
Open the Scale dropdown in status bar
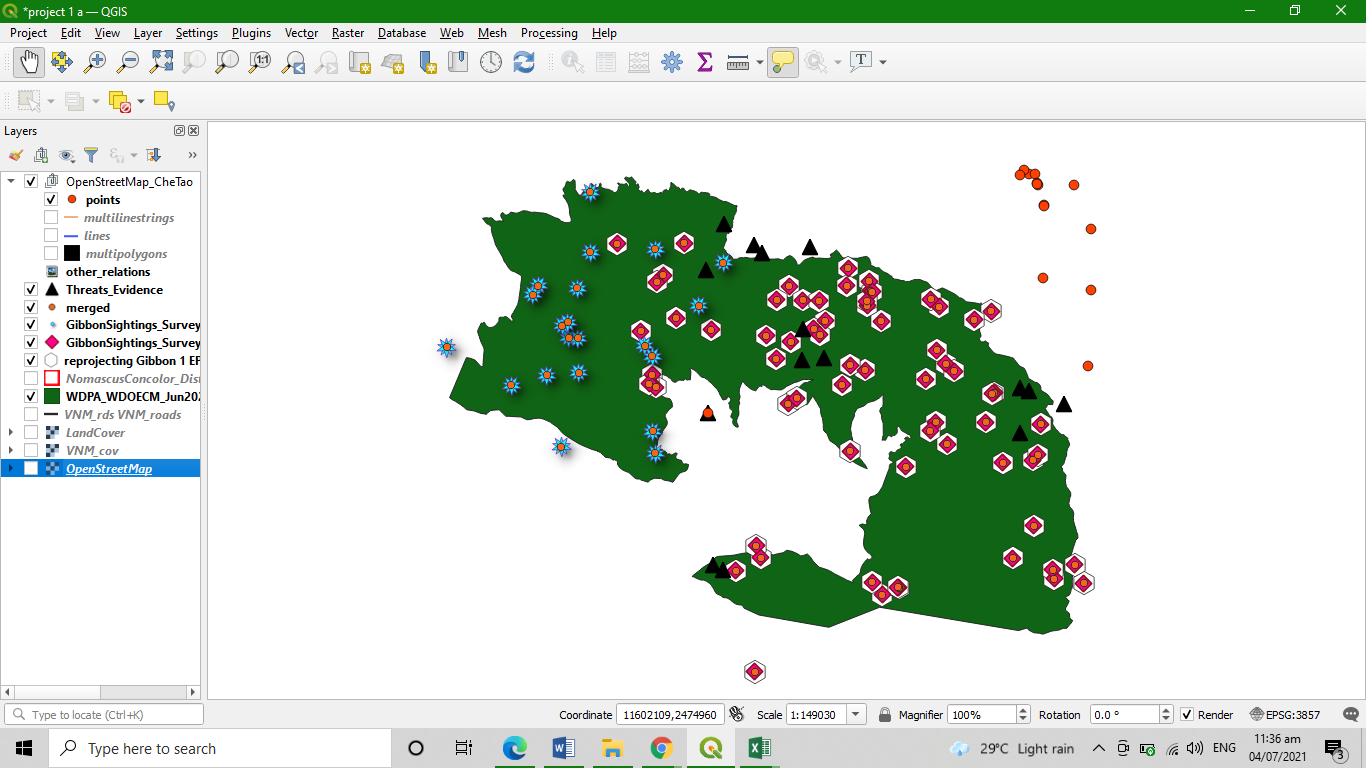click(856, 715)
